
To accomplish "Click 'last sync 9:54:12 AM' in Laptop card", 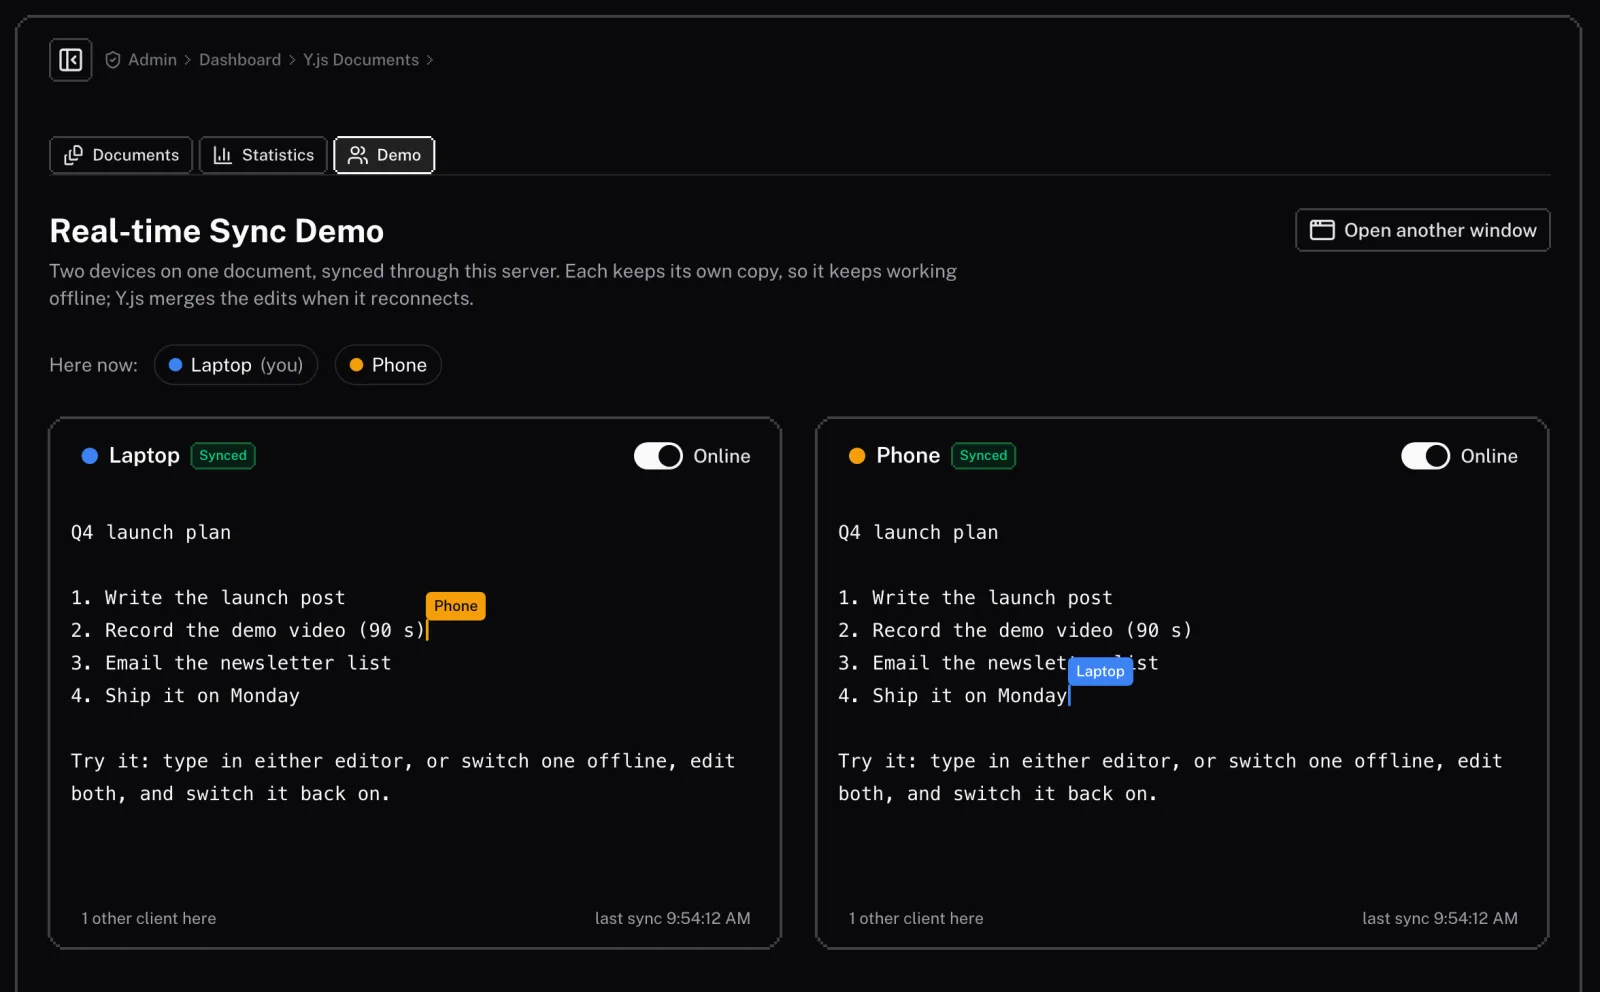I will pyautogui.click(x=672, y=918).
